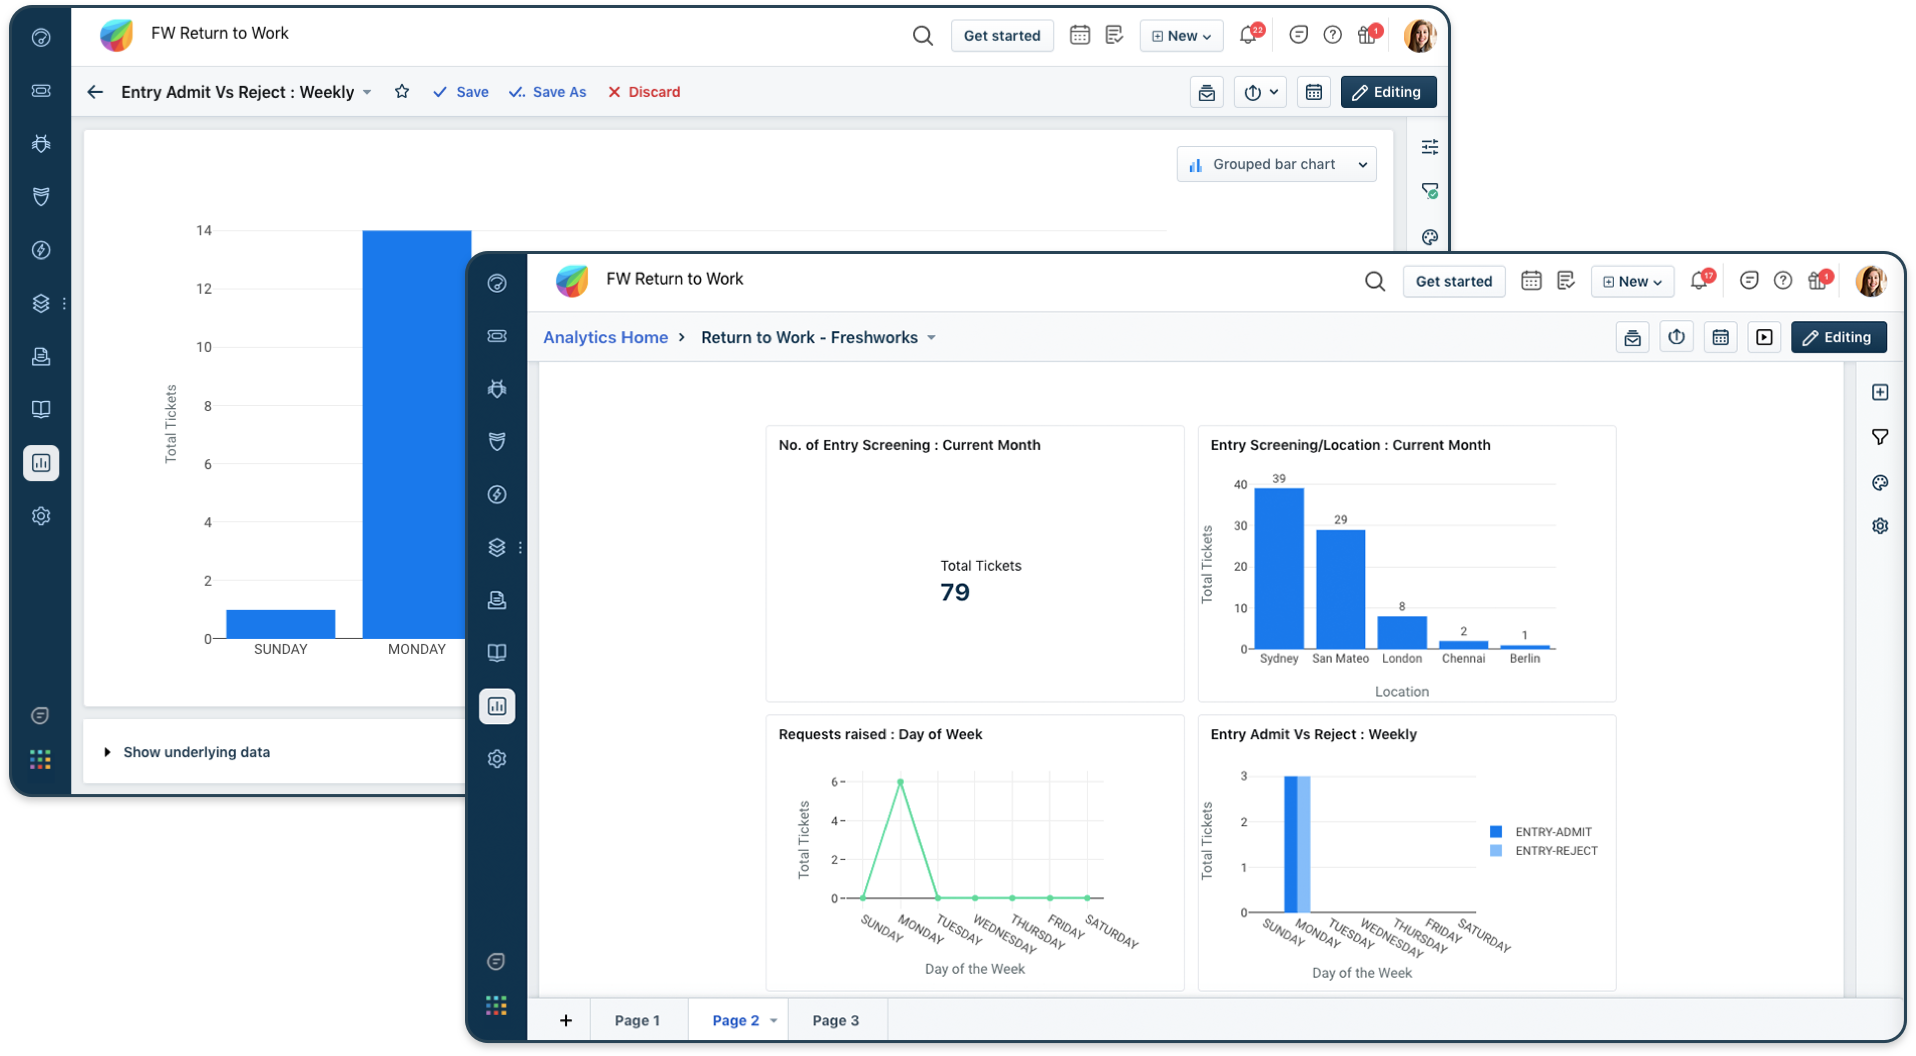Toggle Editing mode in back window

(1388, 92)
